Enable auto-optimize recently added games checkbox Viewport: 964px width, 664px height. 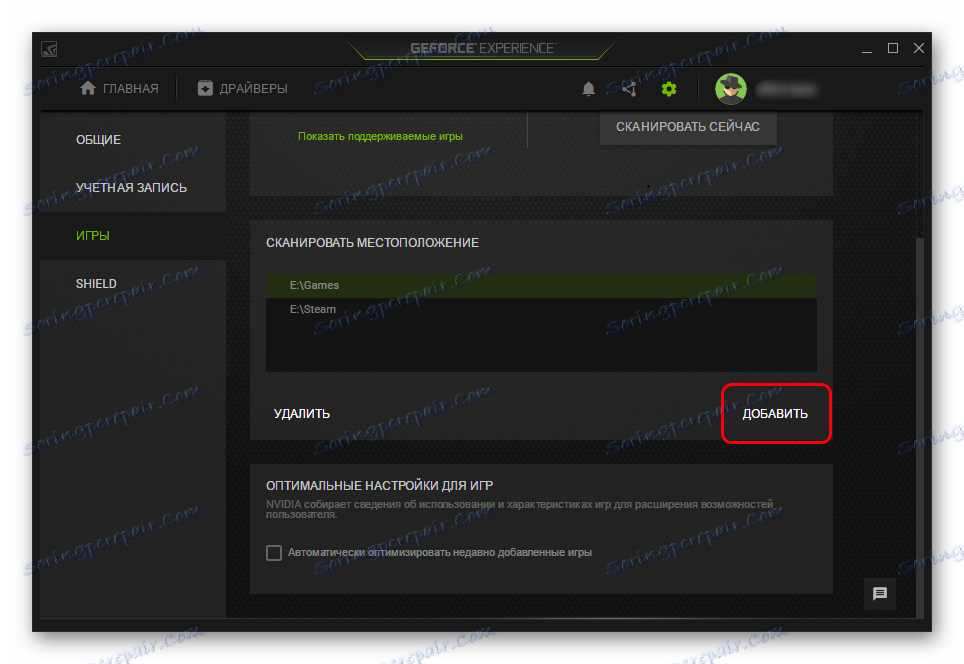(274, 553)
